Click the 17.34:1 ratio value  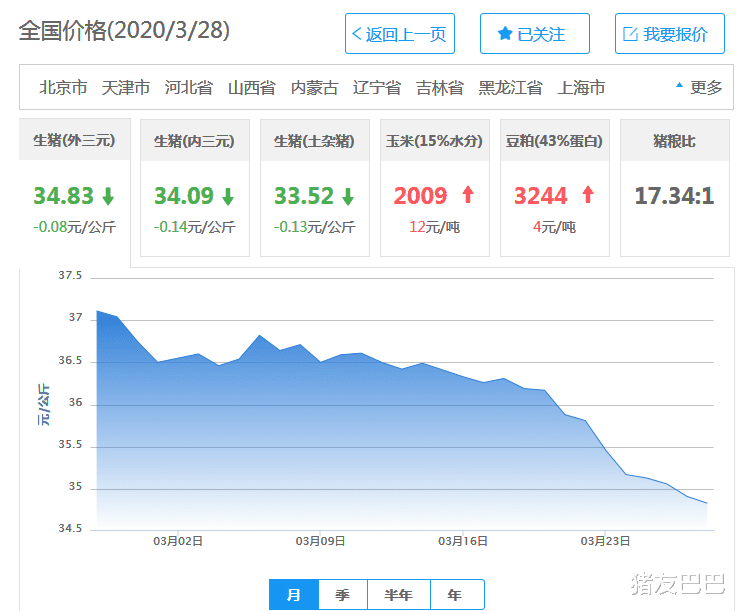tap(674, 196)
